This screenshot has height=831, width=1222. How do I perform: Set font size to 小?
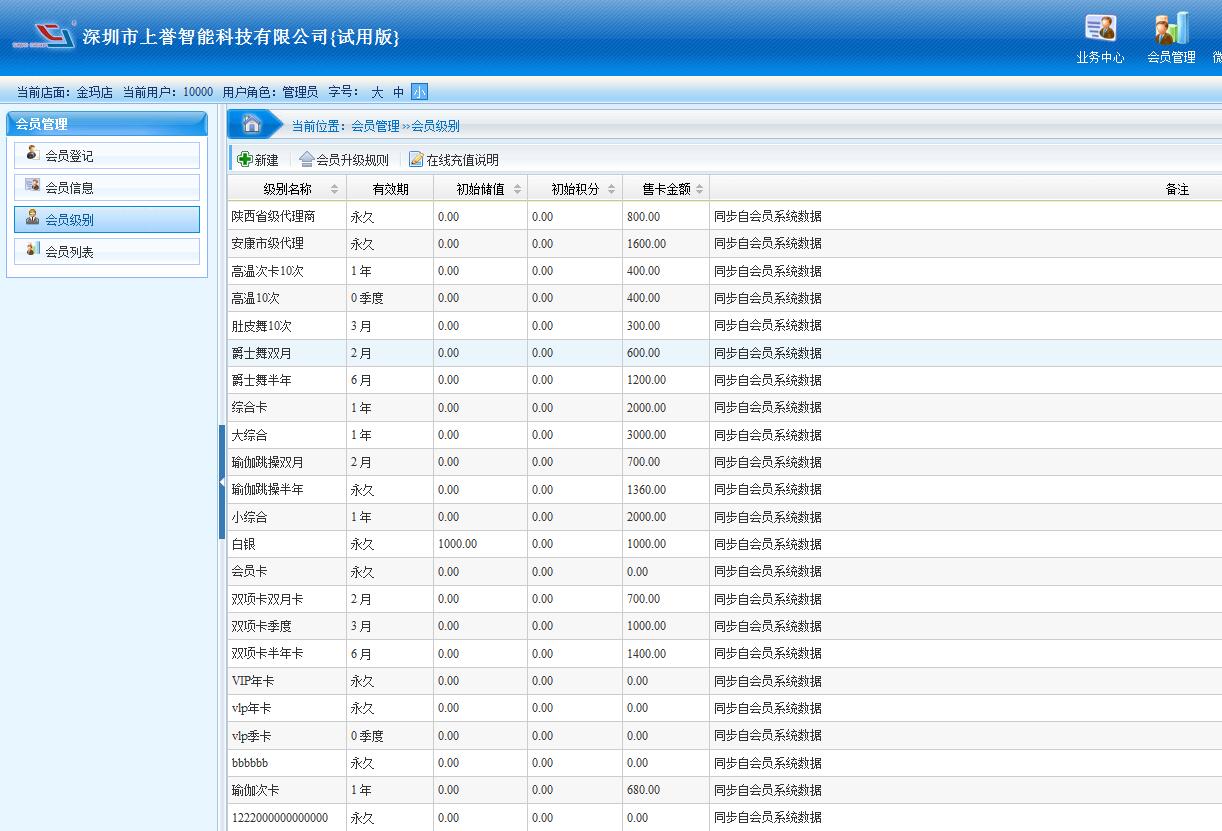tap(419, 92)
